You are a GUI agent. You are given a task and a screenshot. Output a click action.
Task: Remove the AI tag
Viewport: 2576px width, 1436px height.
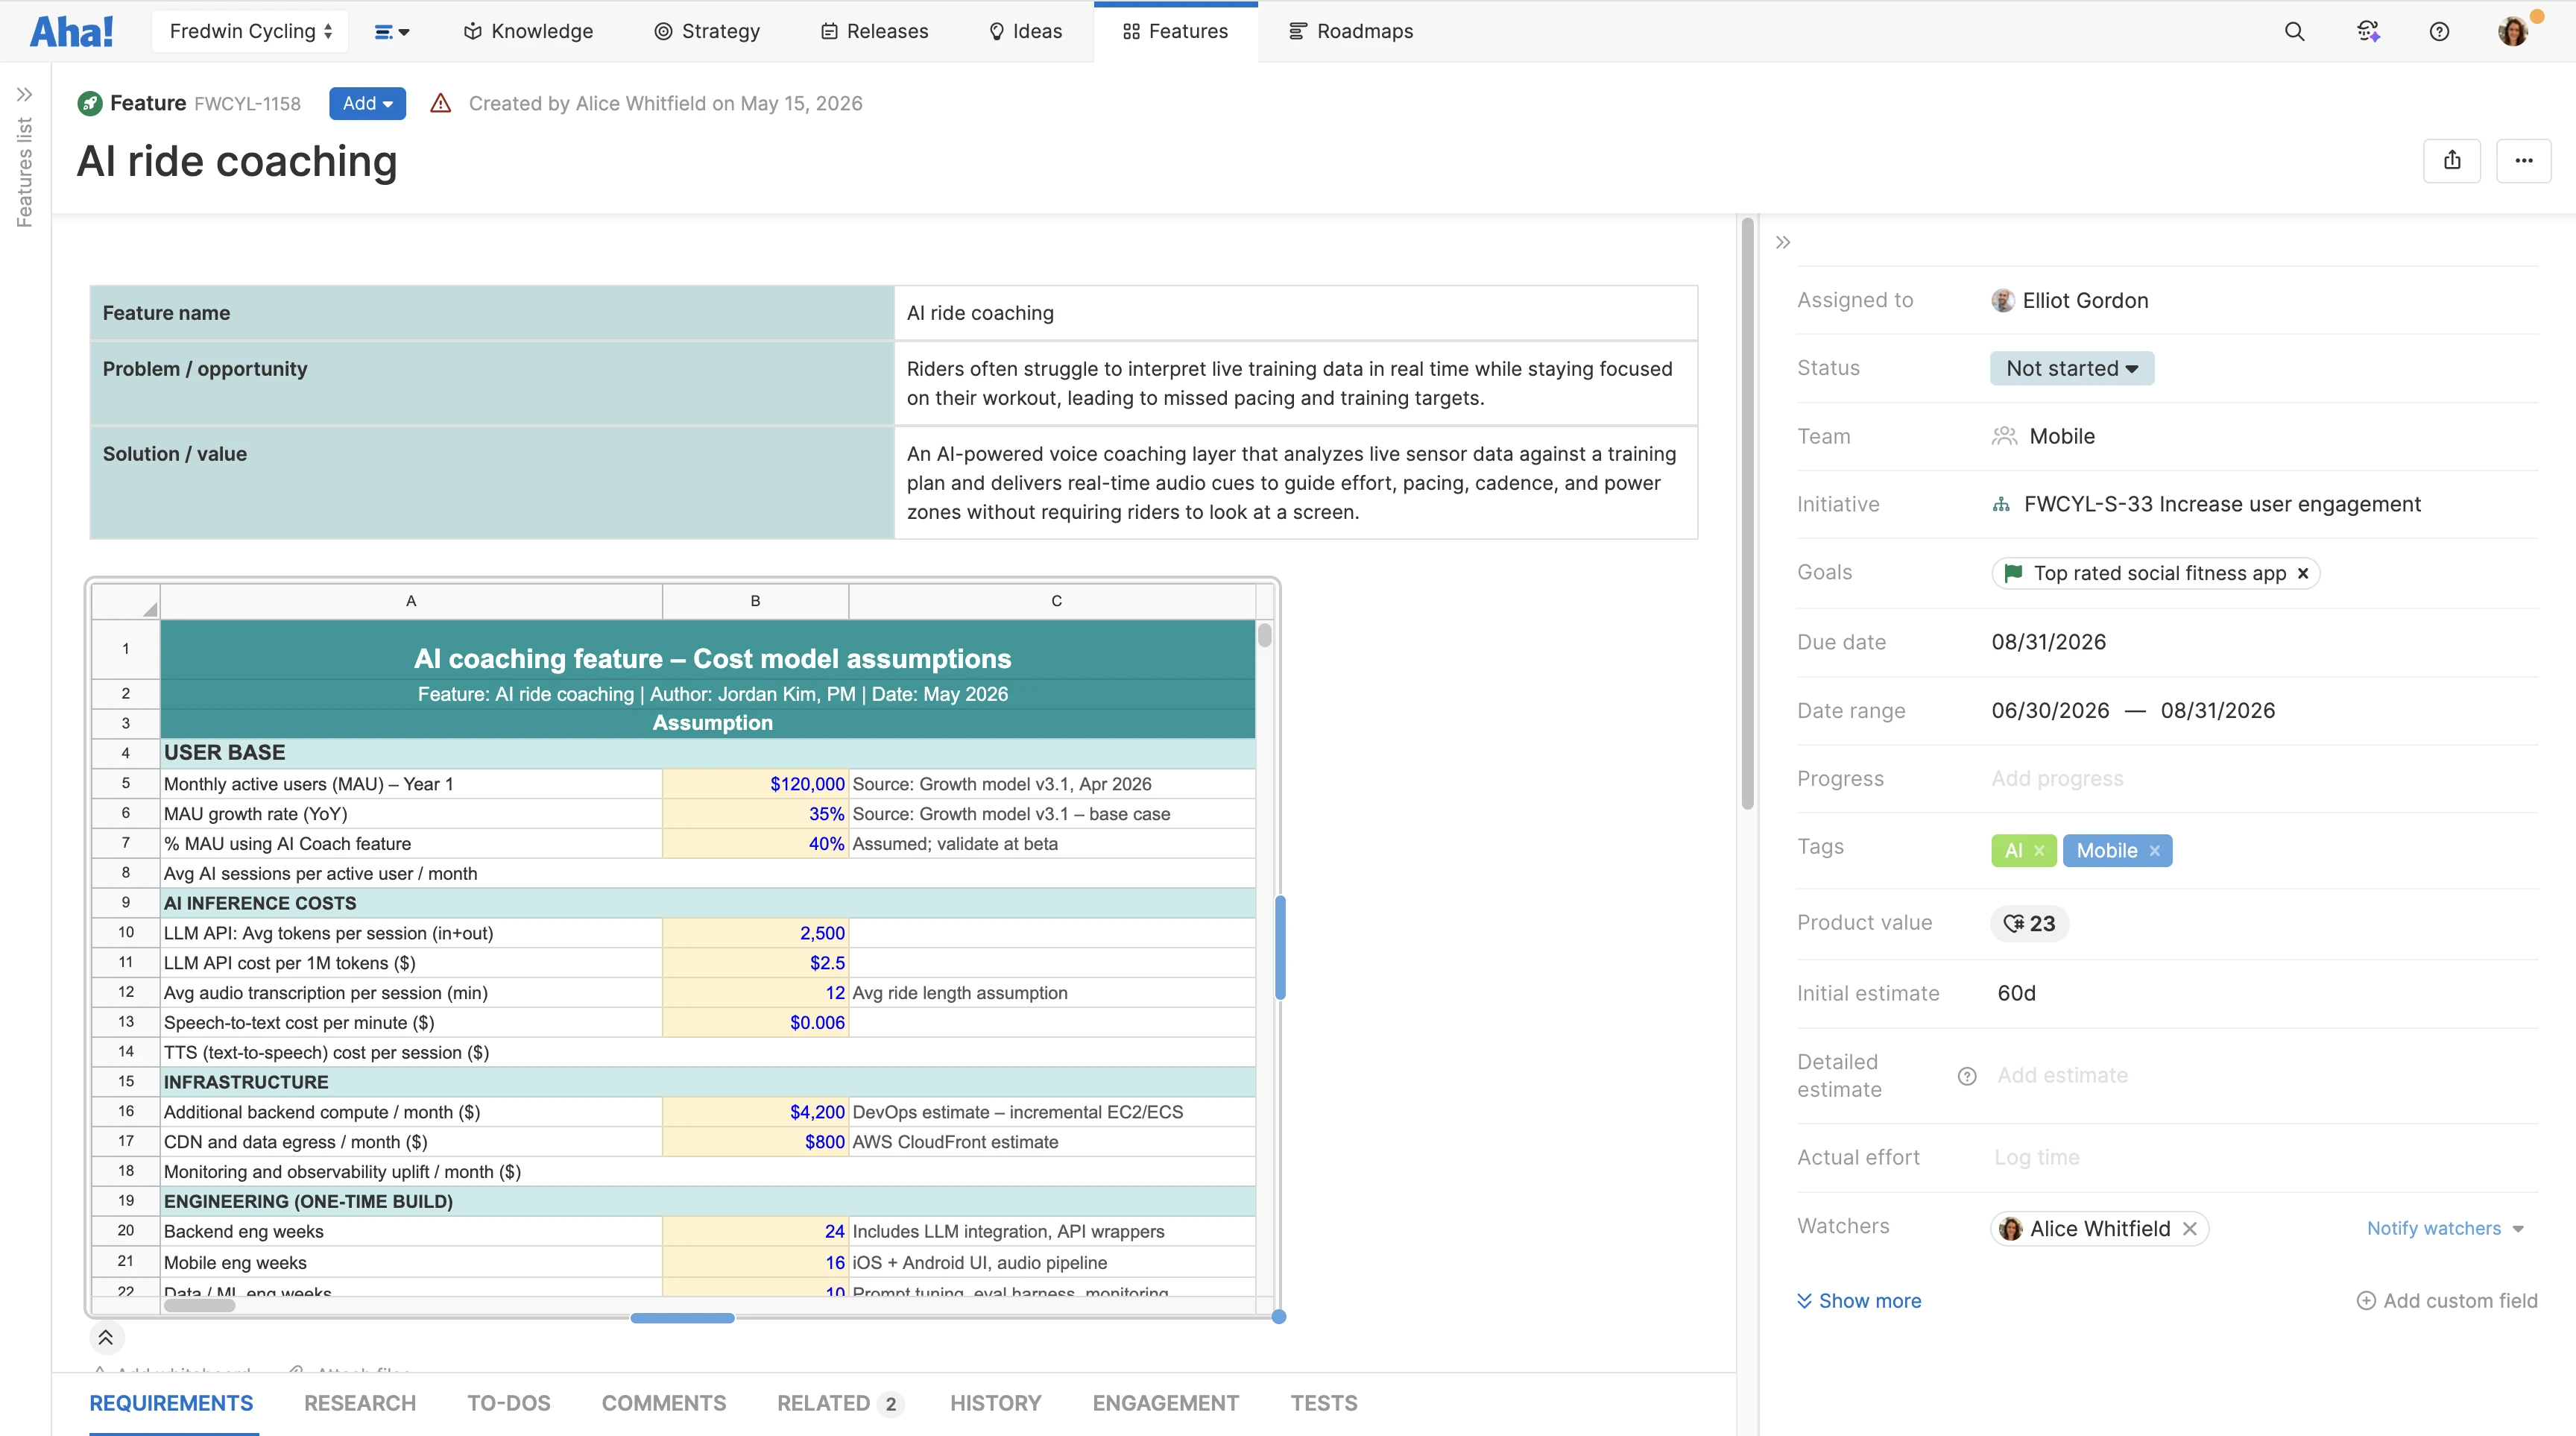(x=2039, y=851)
